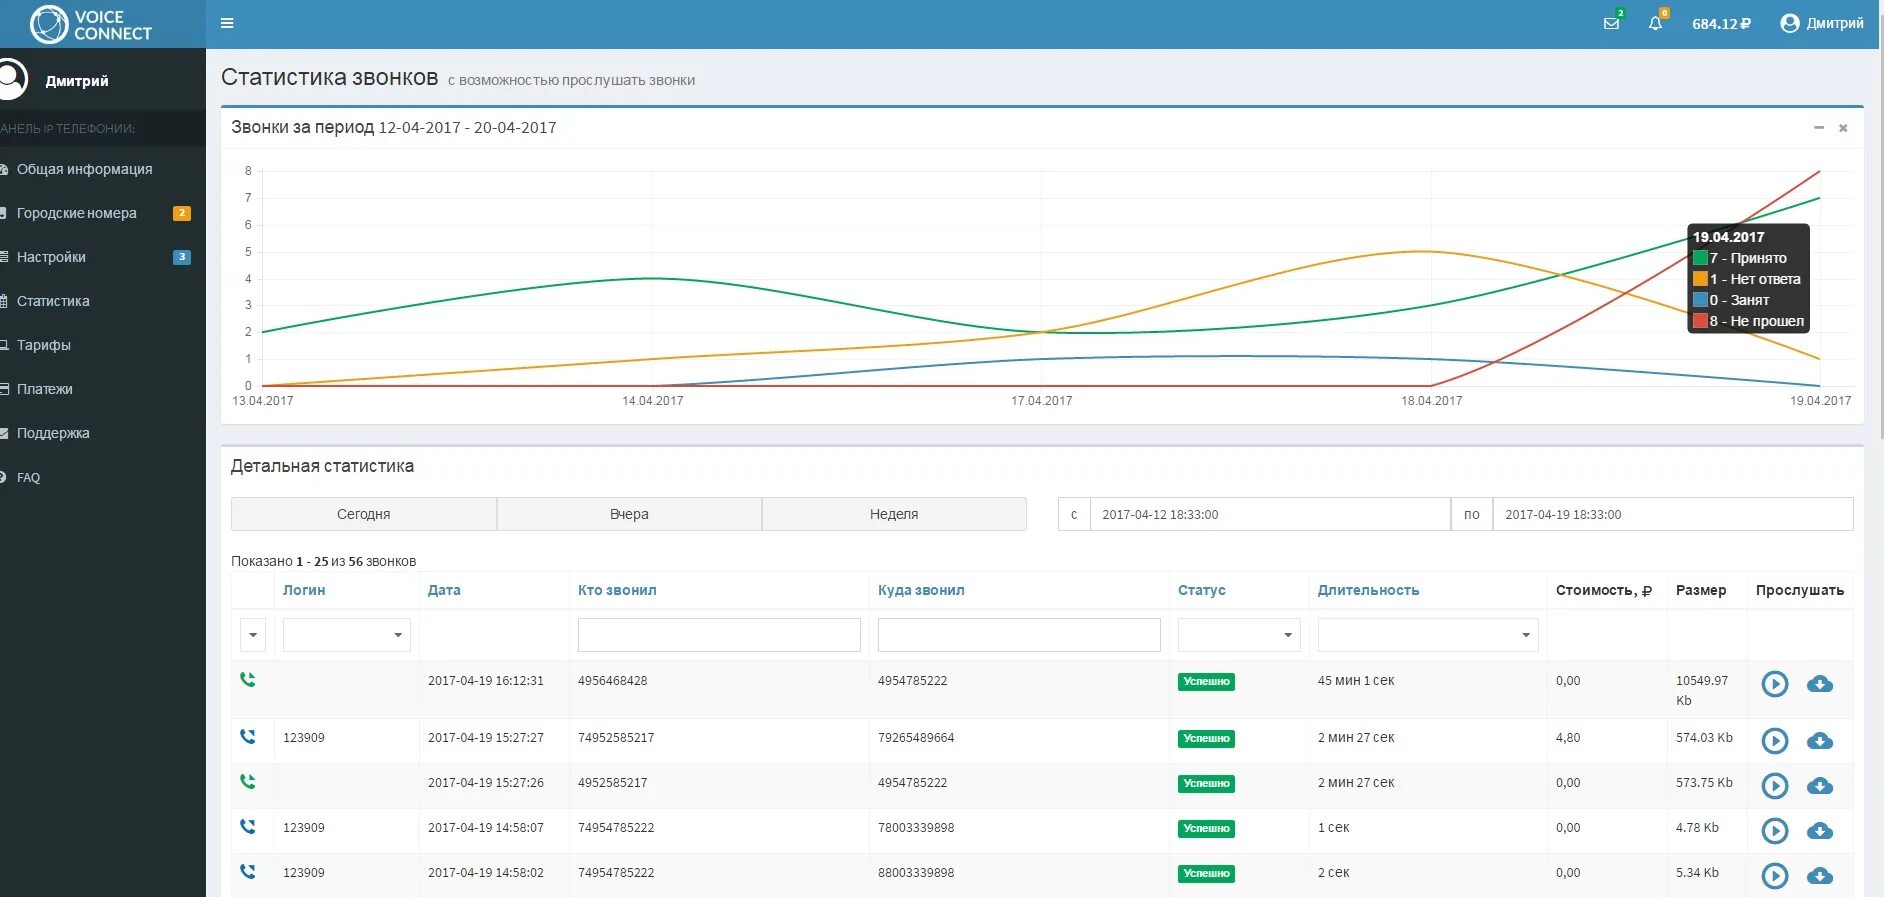Play the 15:27:26 call recording
Viewport: 1884px width, 897px height.
[1775, 786]
